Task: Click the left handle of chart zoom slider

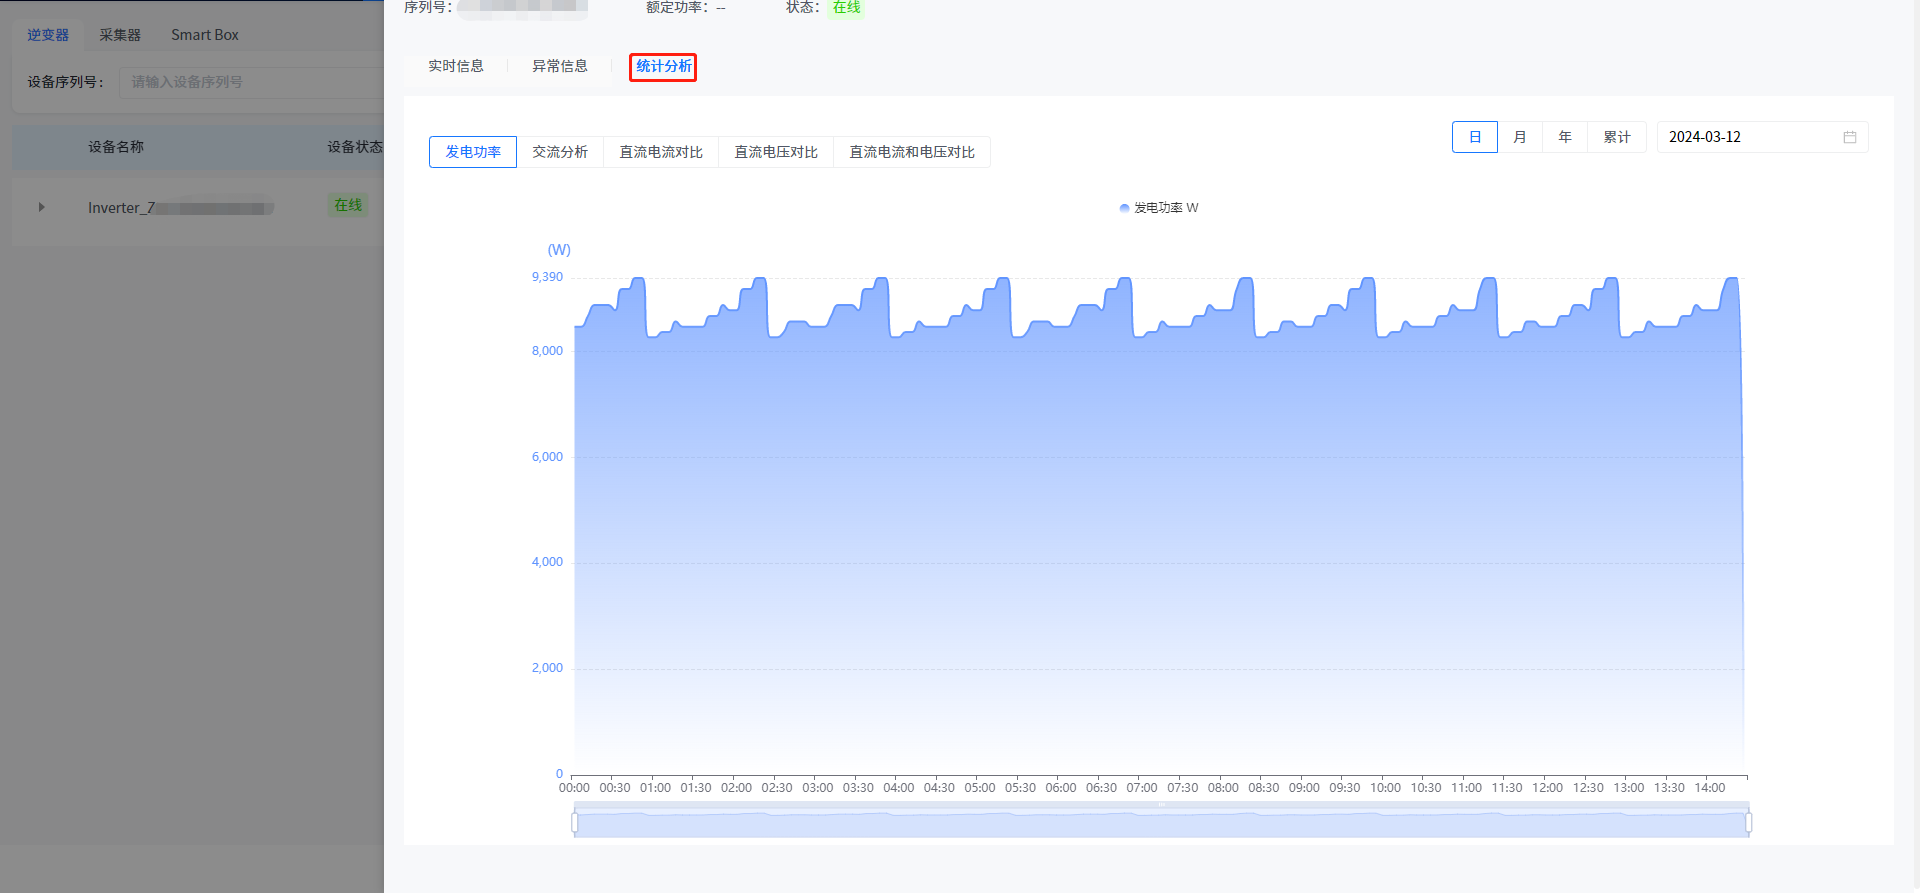Action: [x=575, y=822]
